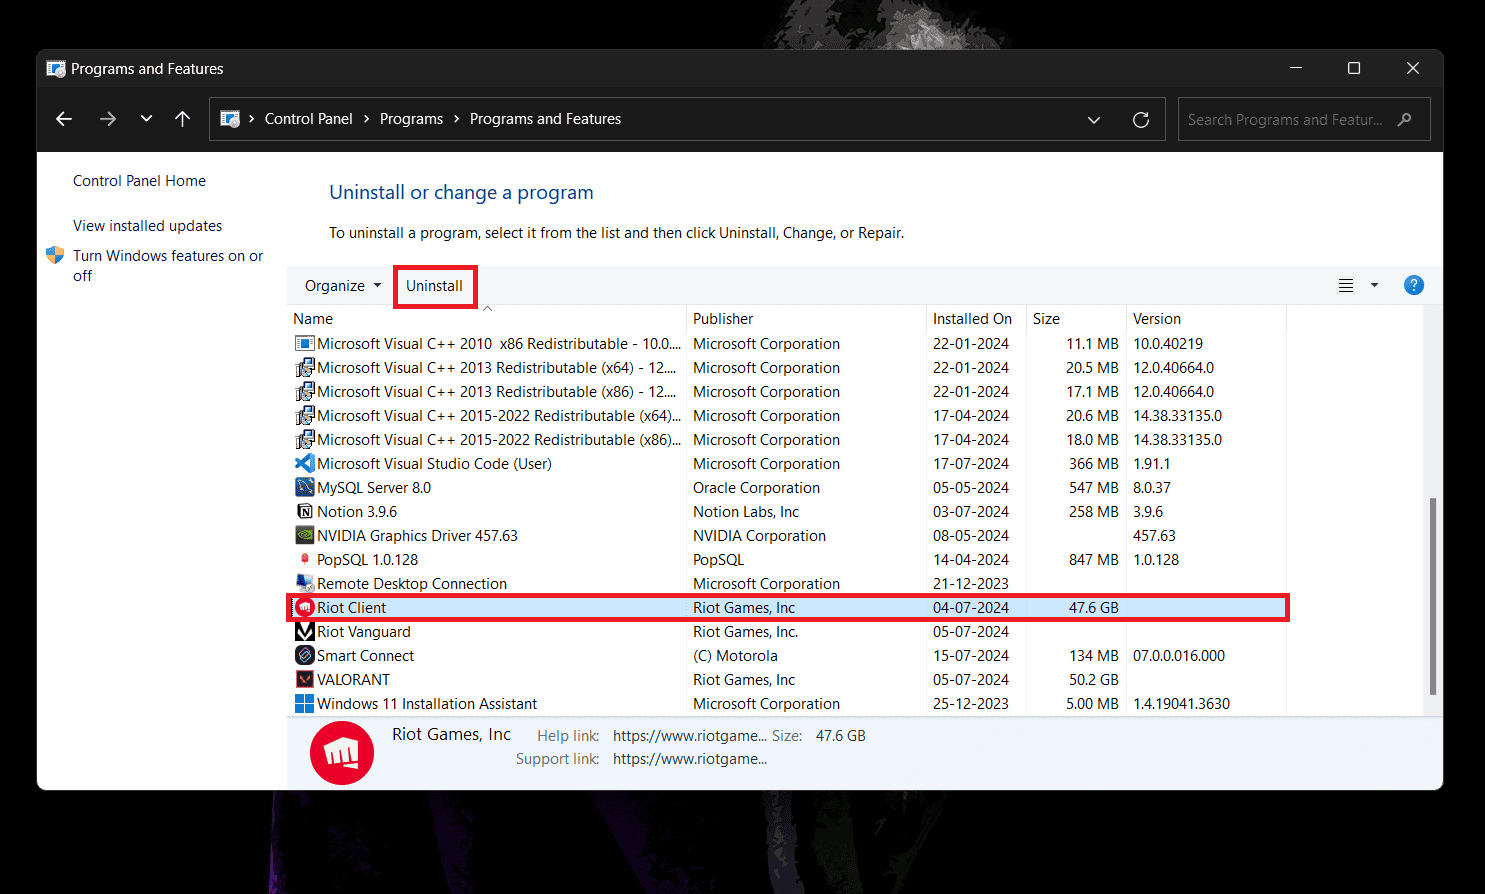Click the VALORANT icon
This screenshot has width=1485, height=894.
point(305,680)
